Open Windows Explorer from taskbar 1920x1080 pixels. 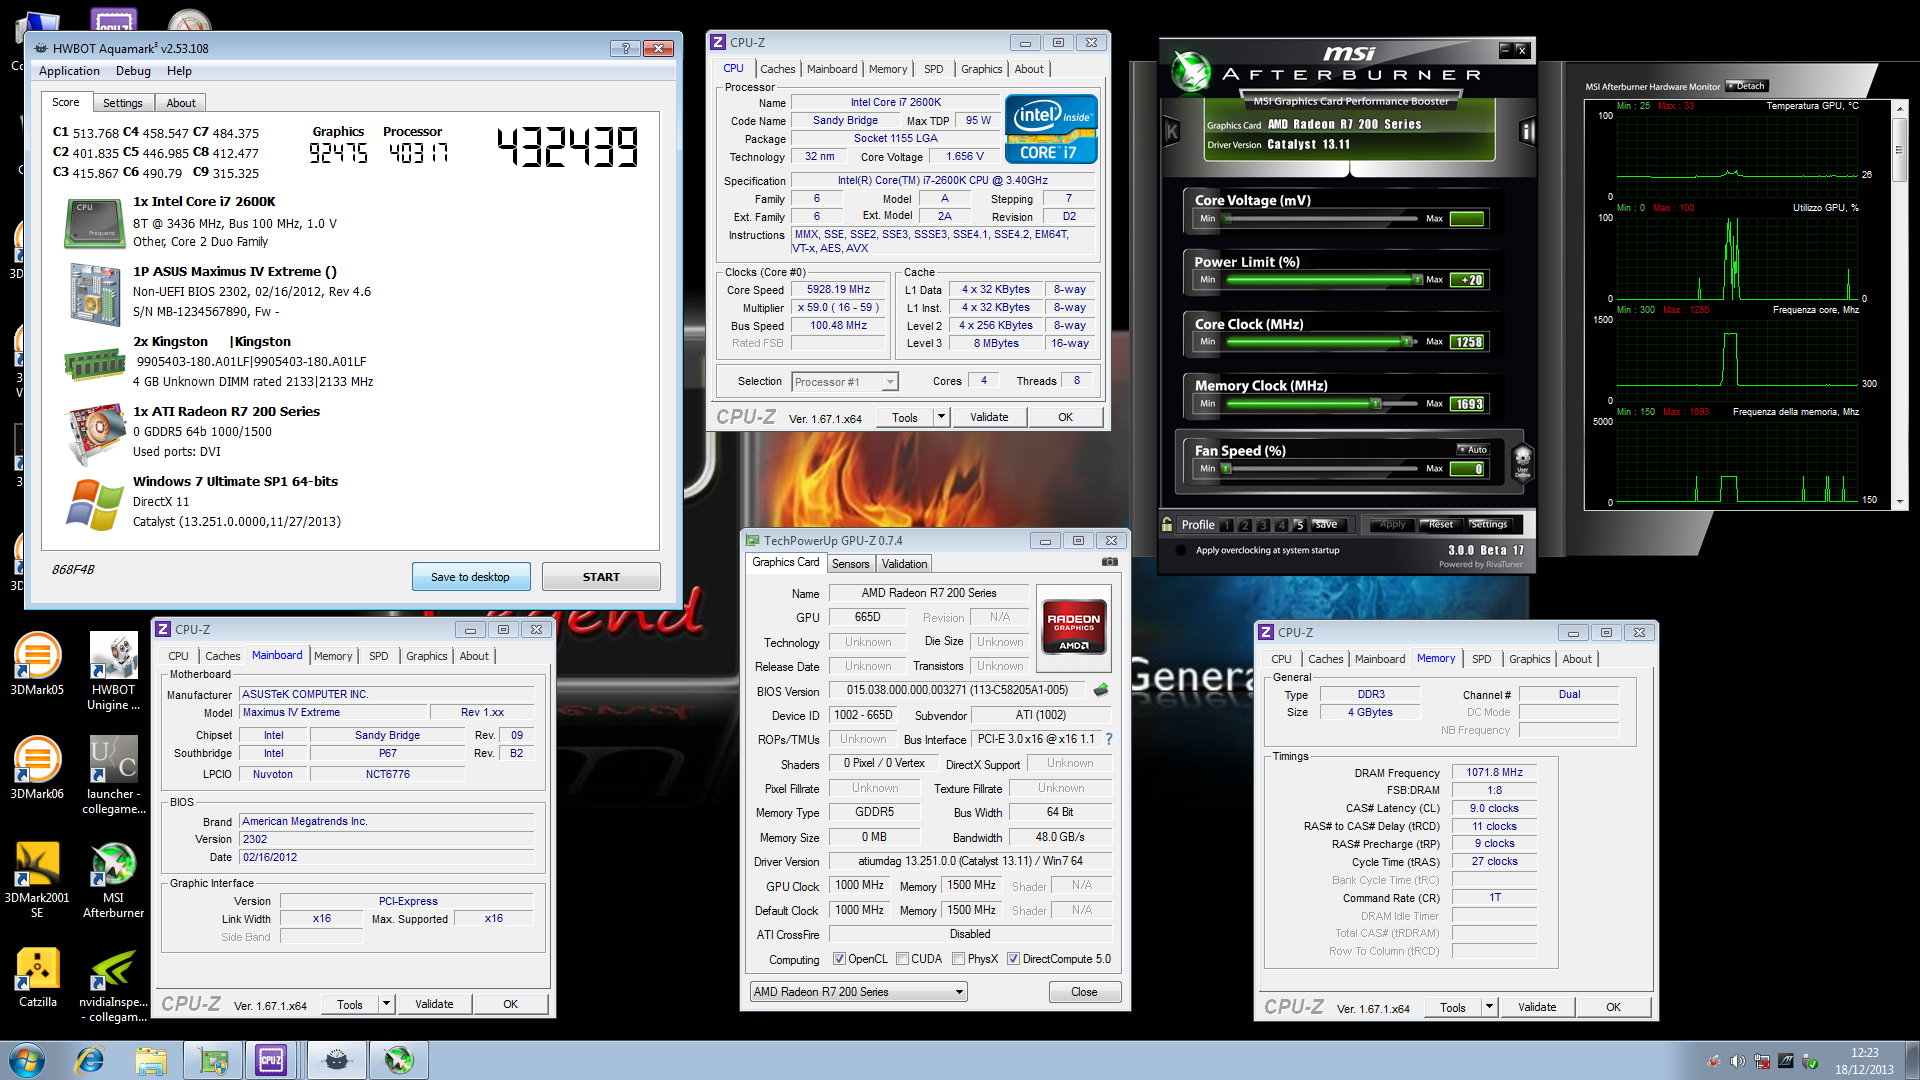tap(151, 1060)
